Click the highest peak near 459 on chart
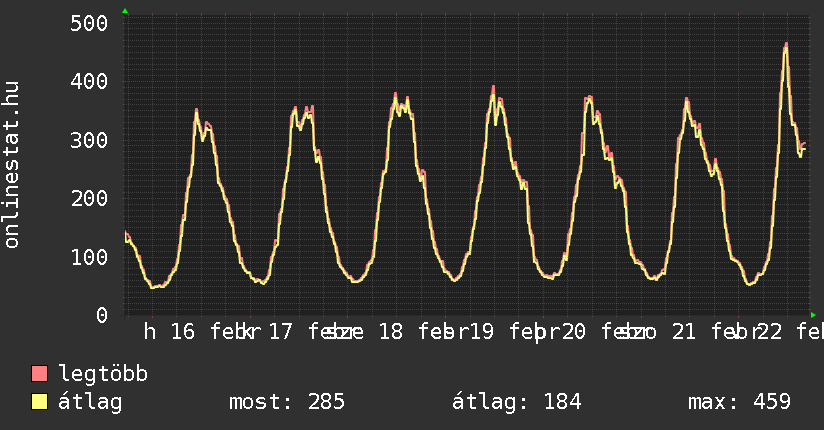 [786, 45]
